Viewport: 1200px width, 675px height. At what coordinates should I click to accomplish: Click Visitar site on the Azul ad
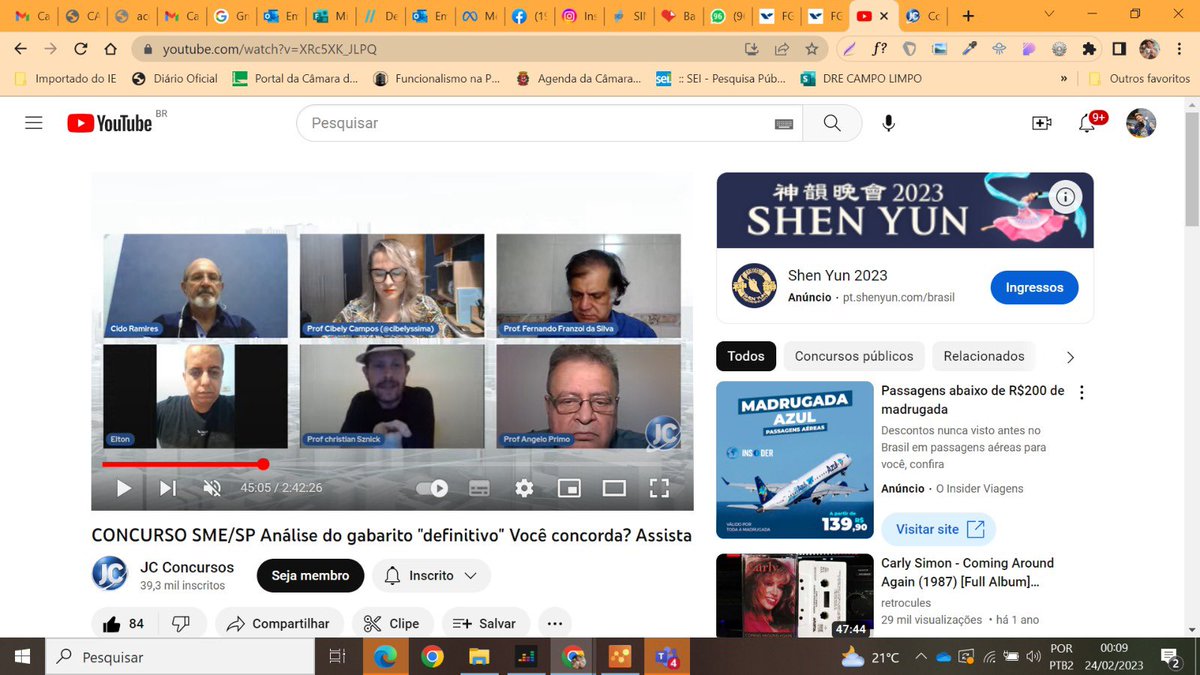[x=938, y=529]
